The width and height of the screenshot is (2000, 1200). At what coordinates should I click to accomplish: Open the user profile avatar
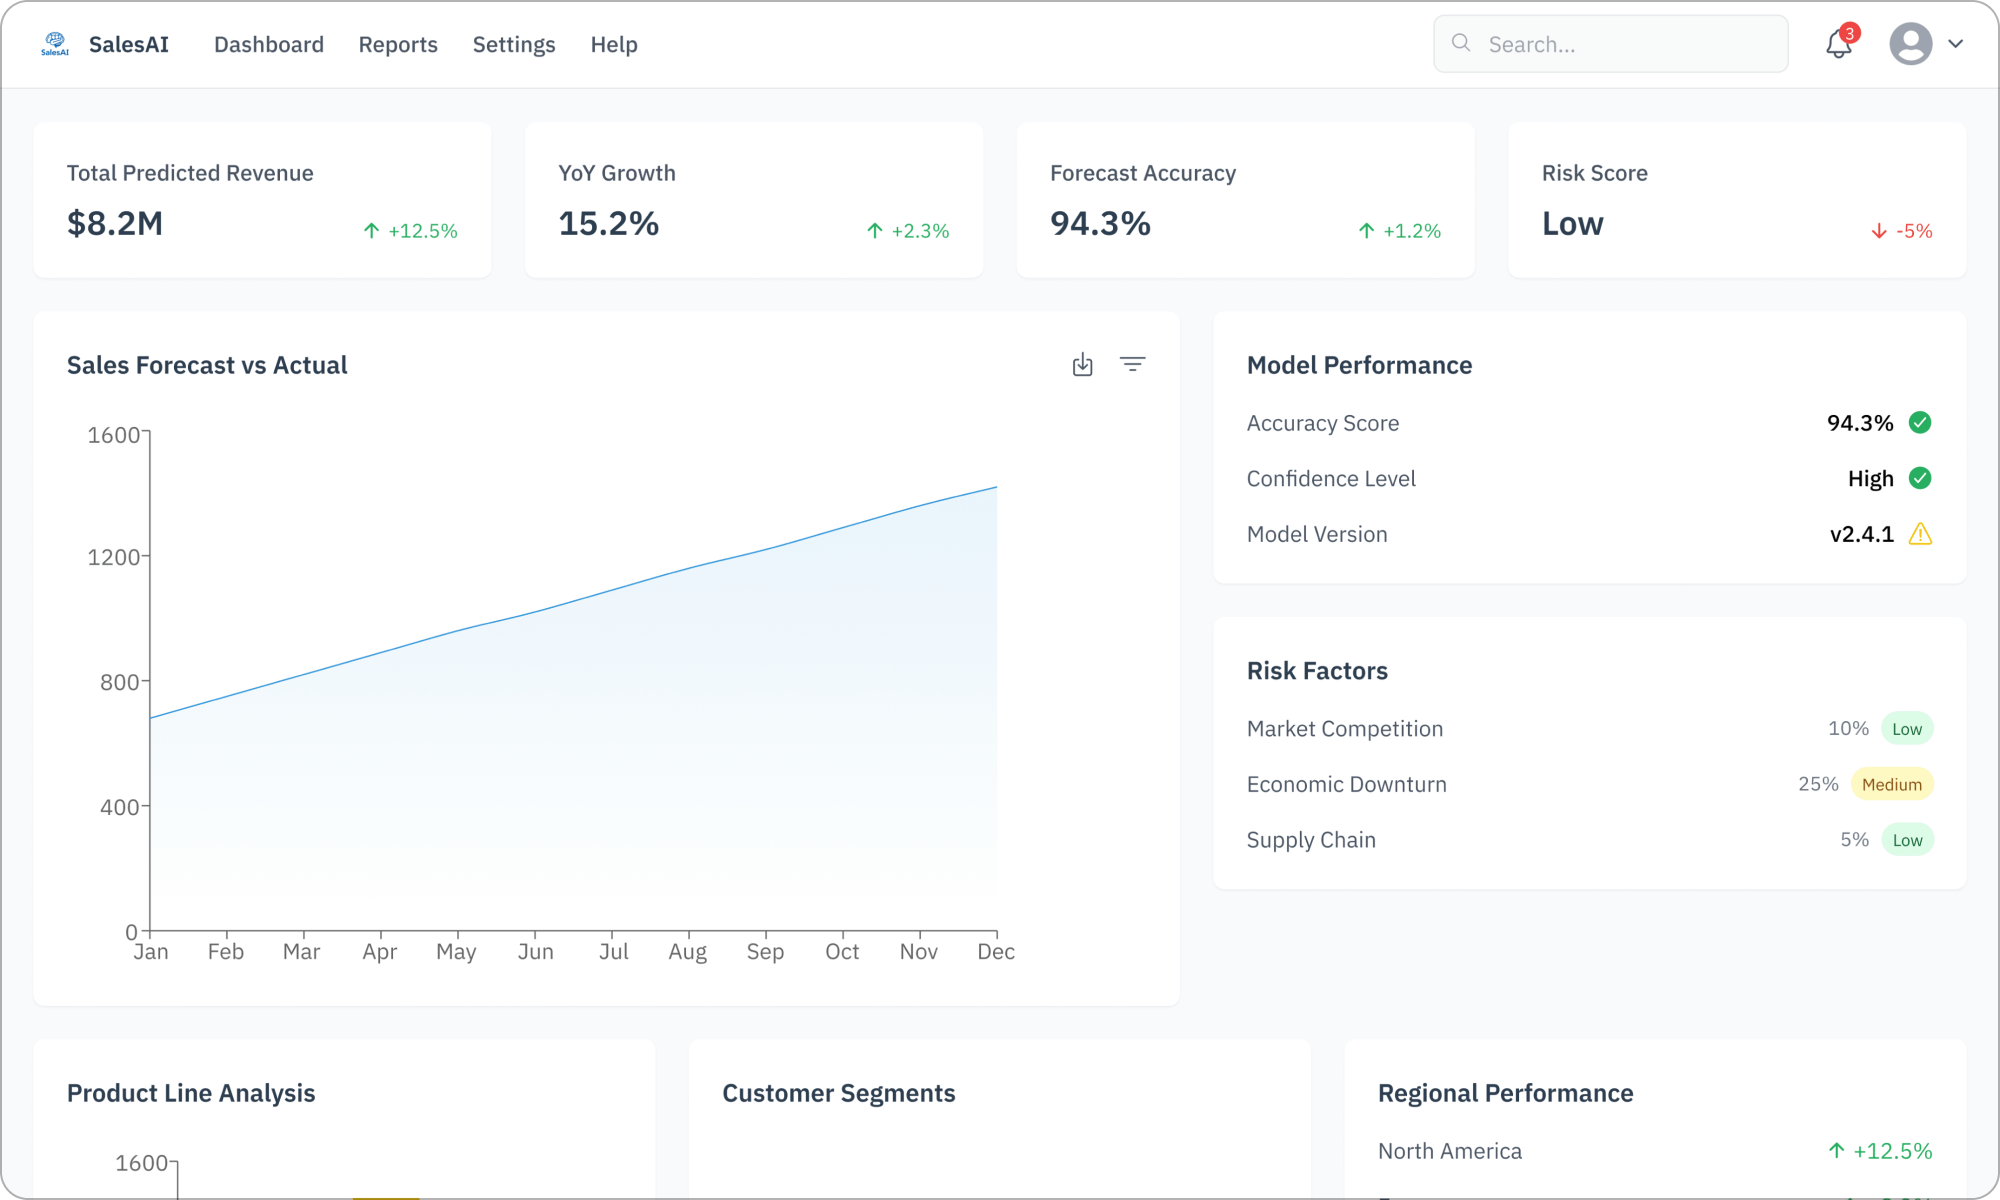pyautogui.click(x=1910, y=44)
